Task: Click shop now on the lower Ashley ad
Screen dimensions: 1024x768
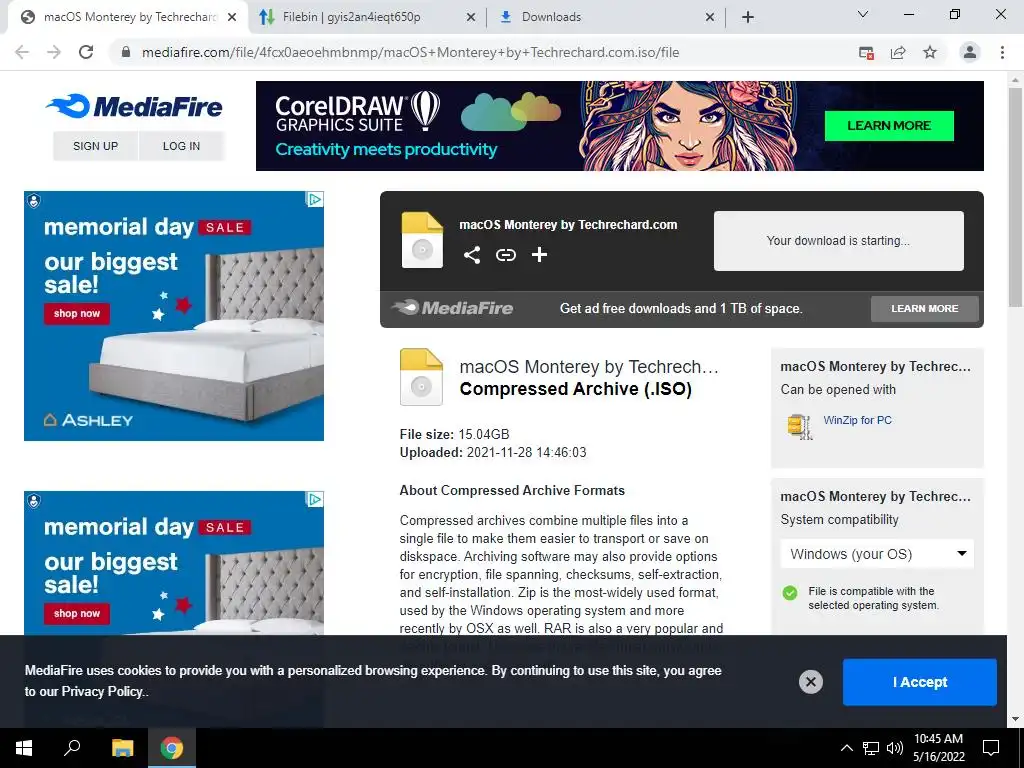Action: point(77,613)
